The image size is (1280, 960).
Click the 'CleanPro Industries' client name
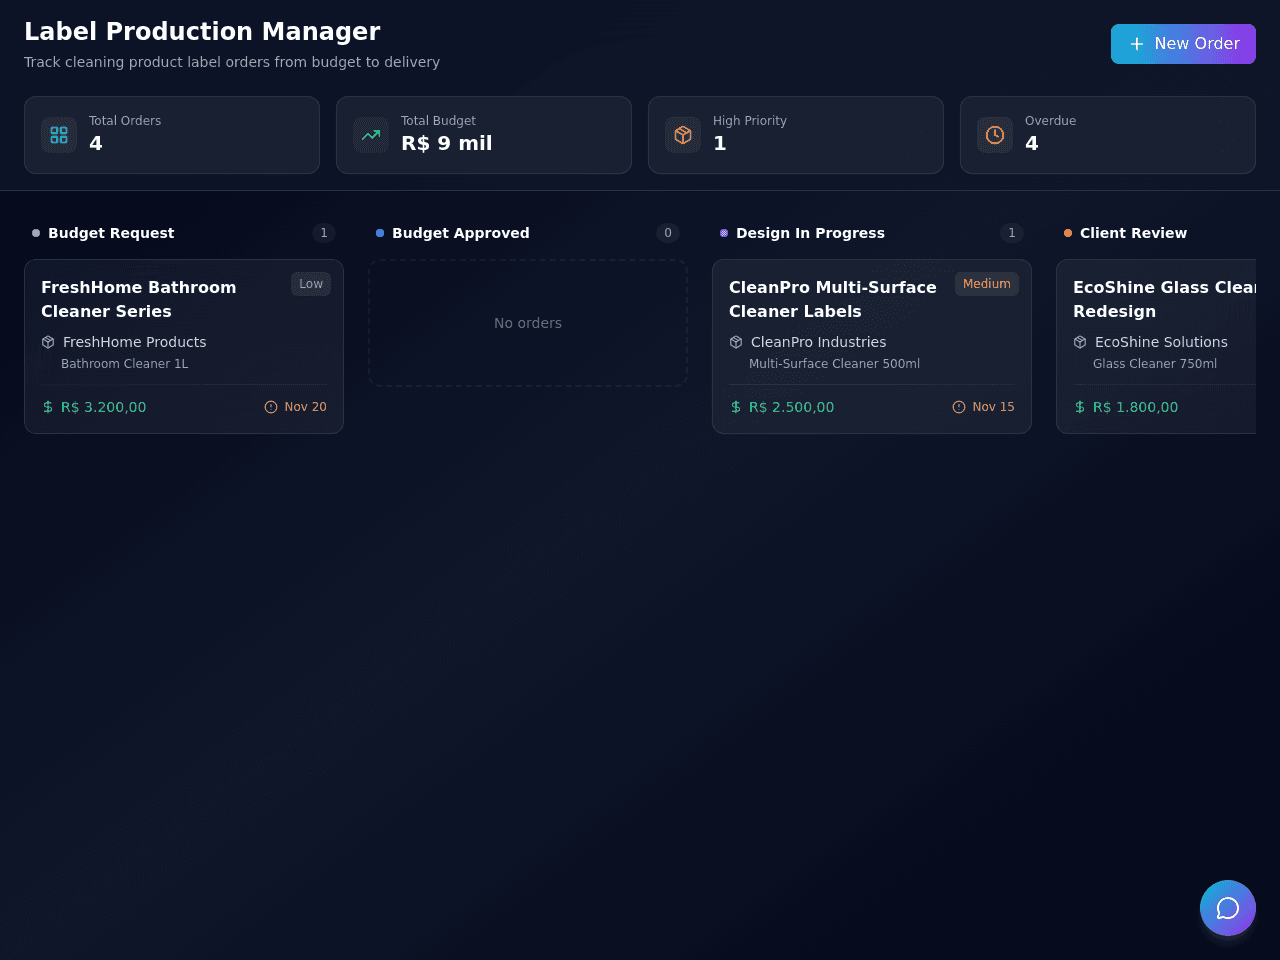coord(819,342)
